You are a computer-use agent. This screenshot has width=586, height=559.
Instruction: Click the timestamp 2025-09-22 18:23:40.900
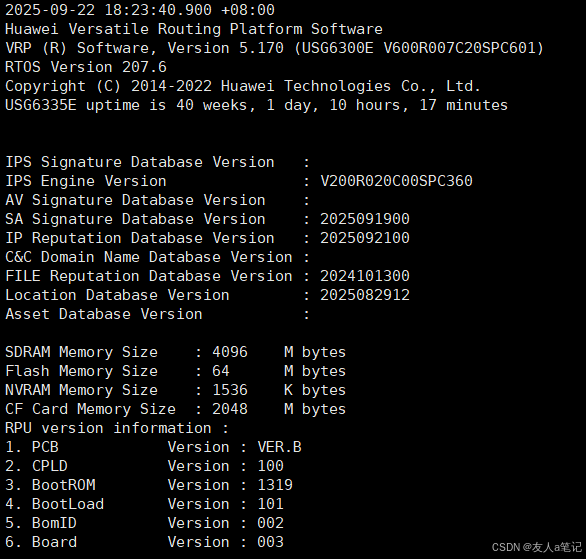pyautogui.click(x=108, y=10)
